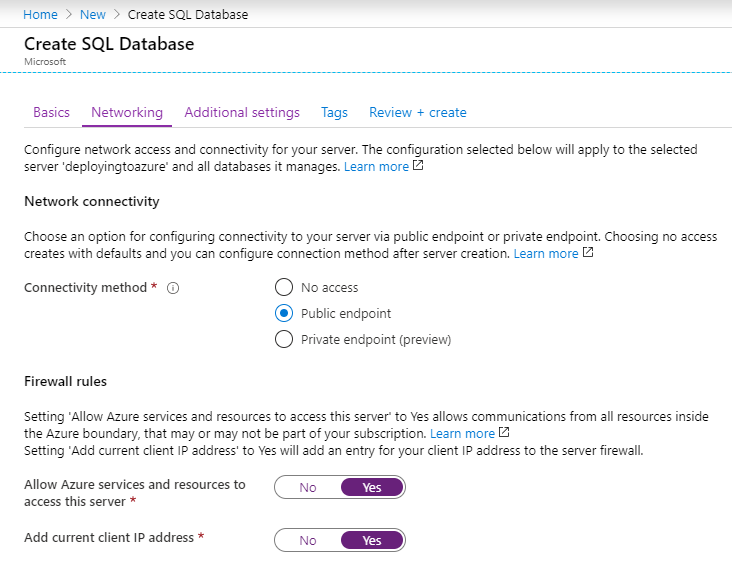Click external link icon beside Firewall rules Learn more
This screenshot has height=572, width=732.
tap(504, 433)
